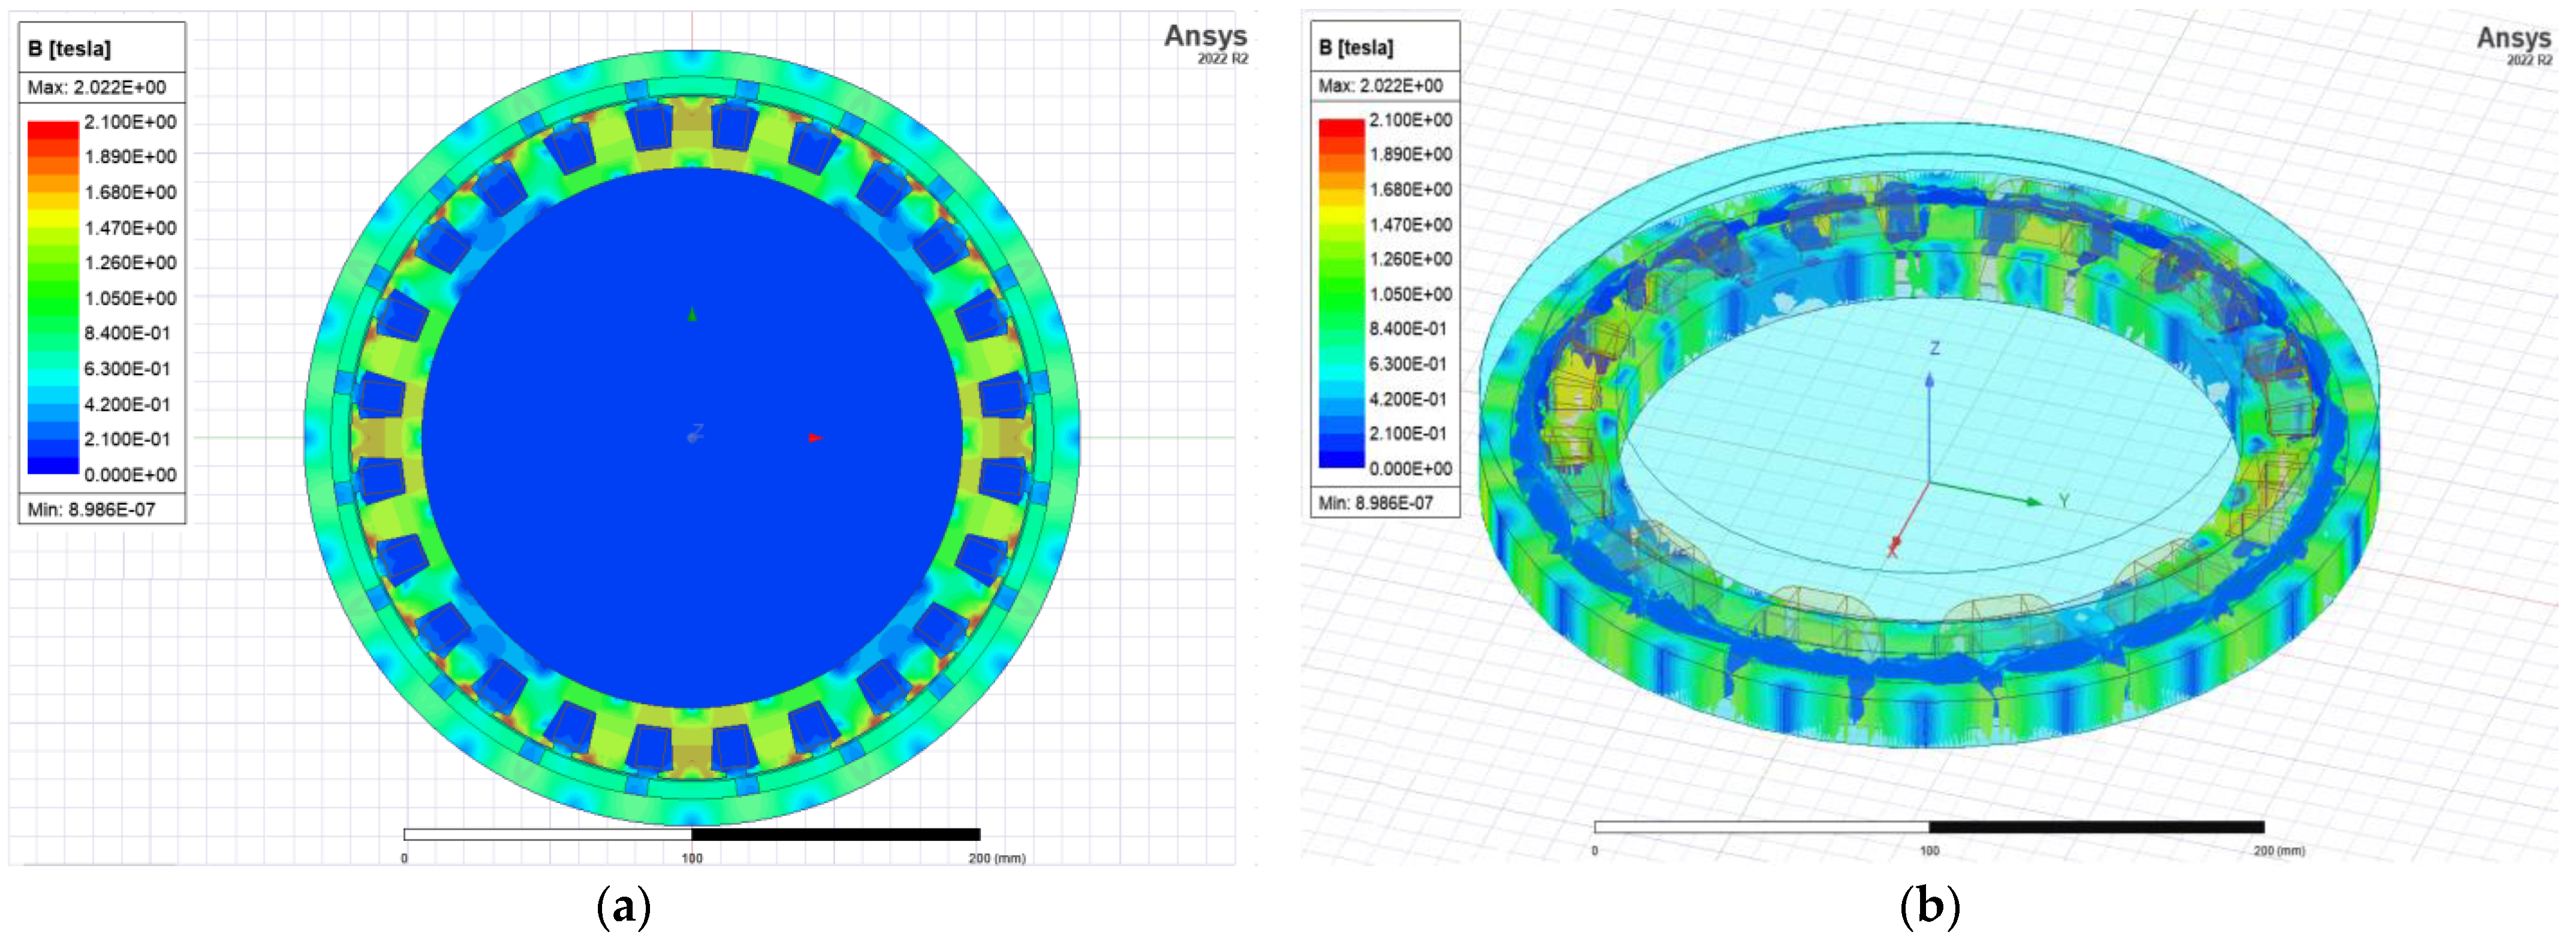Click the "200 (mm)" label under left scale bar
The image size is (2576, 941).
click(996, 858)
